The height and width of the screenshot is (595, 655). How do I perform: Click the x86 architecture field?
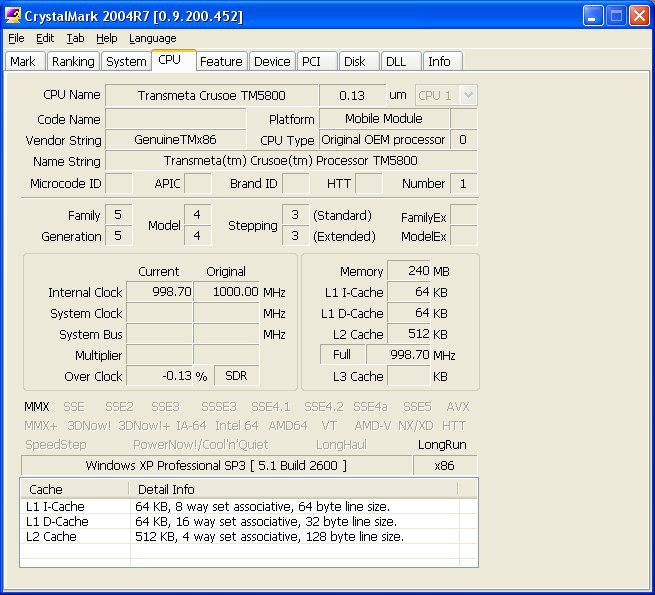point(444,465)
